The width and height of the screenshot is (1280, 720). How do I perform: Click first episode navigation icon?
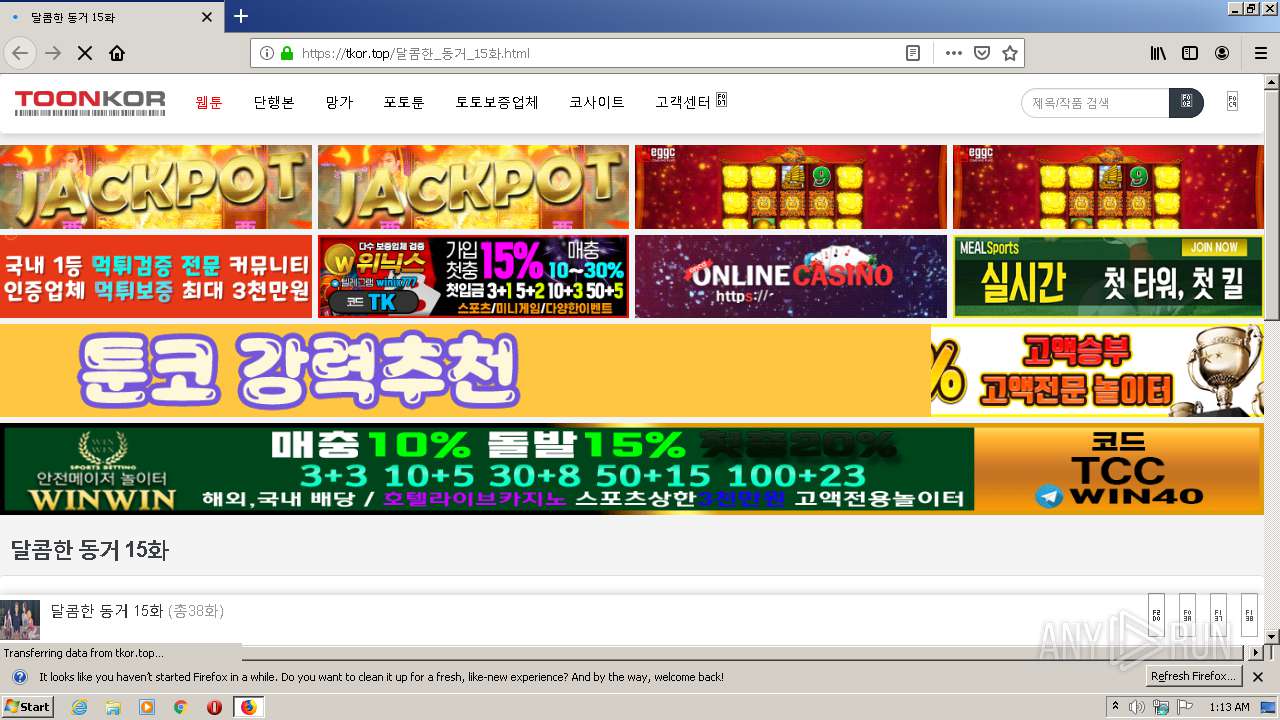(1157, 615)
